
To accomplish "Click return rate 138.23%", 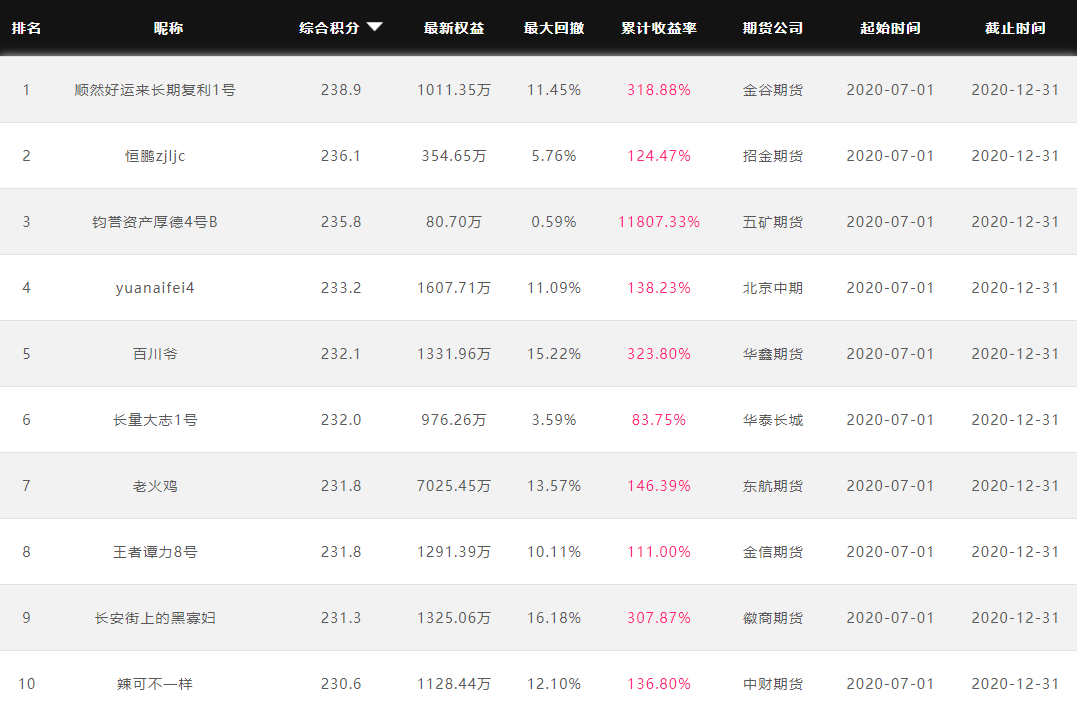I will 659,288.
